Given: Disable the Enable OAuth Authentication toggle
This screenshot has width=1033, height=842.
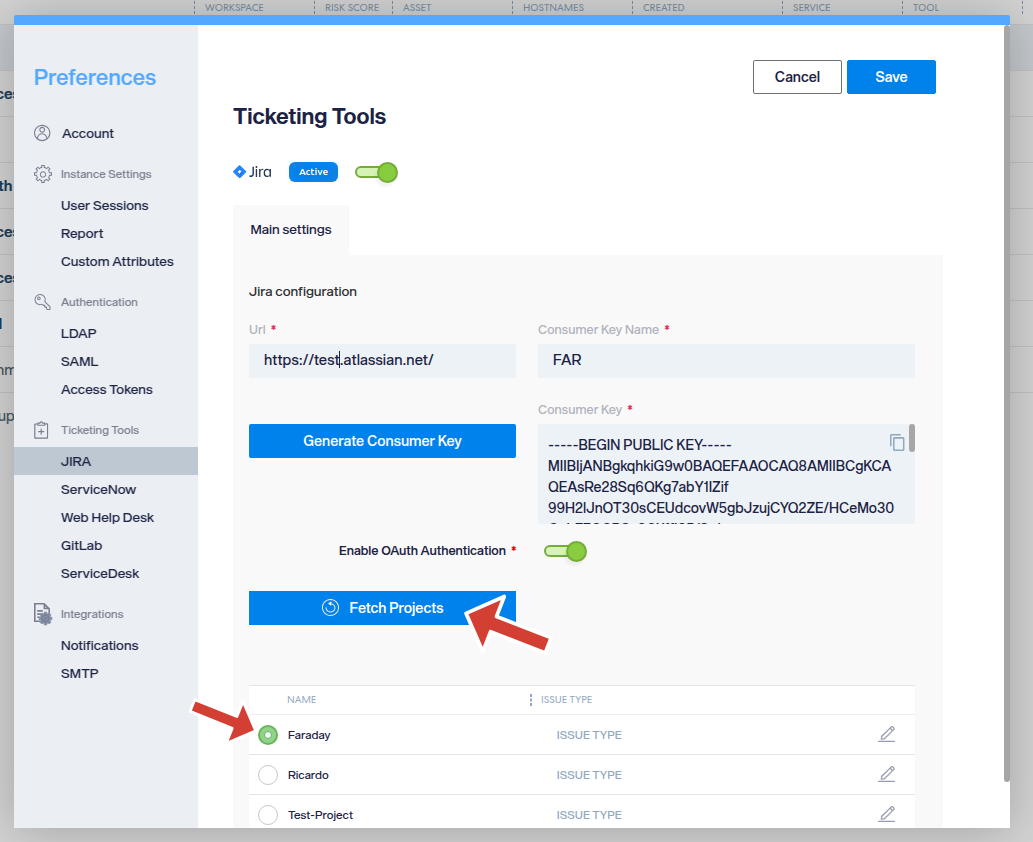Looking at the screenshot, I should [x=565, y=551].
